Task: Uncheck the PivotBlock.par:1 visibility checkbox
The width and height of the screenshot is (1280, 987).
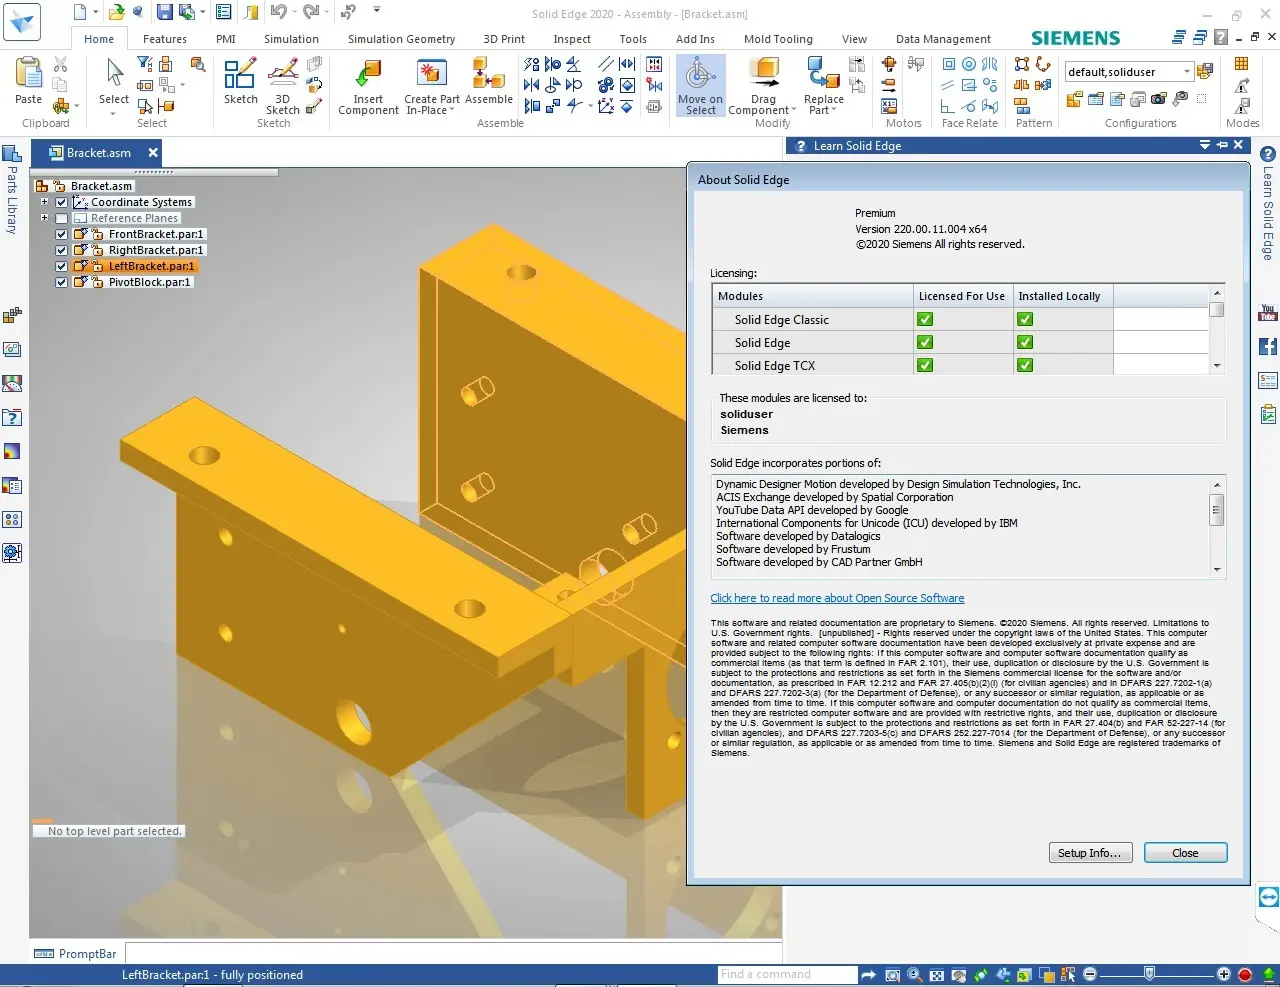Action: pyautogui.click(x=62, y=282)
